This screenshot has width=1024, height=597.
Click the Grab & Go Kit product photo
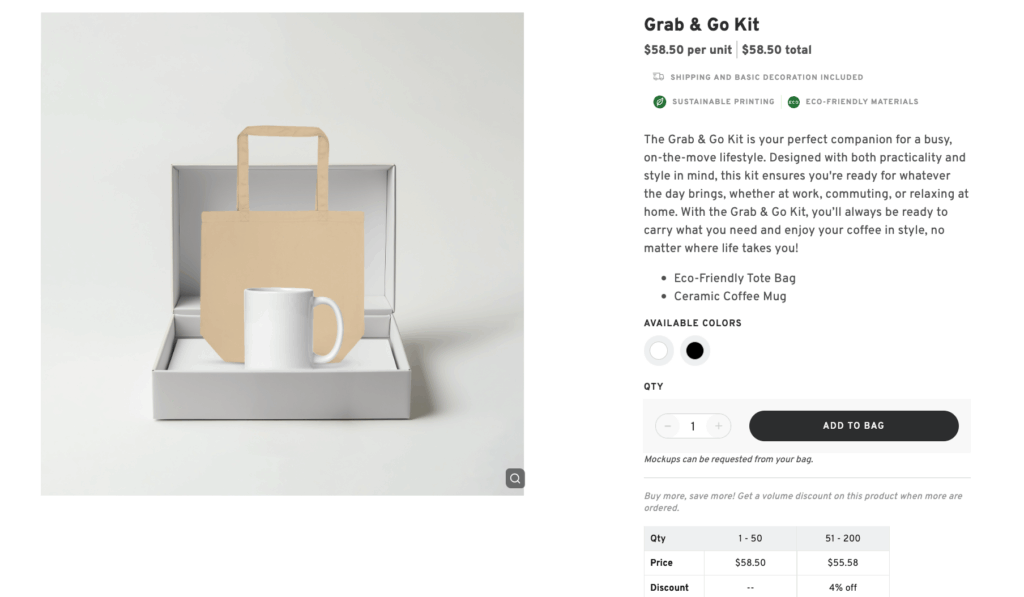(280, 253)
